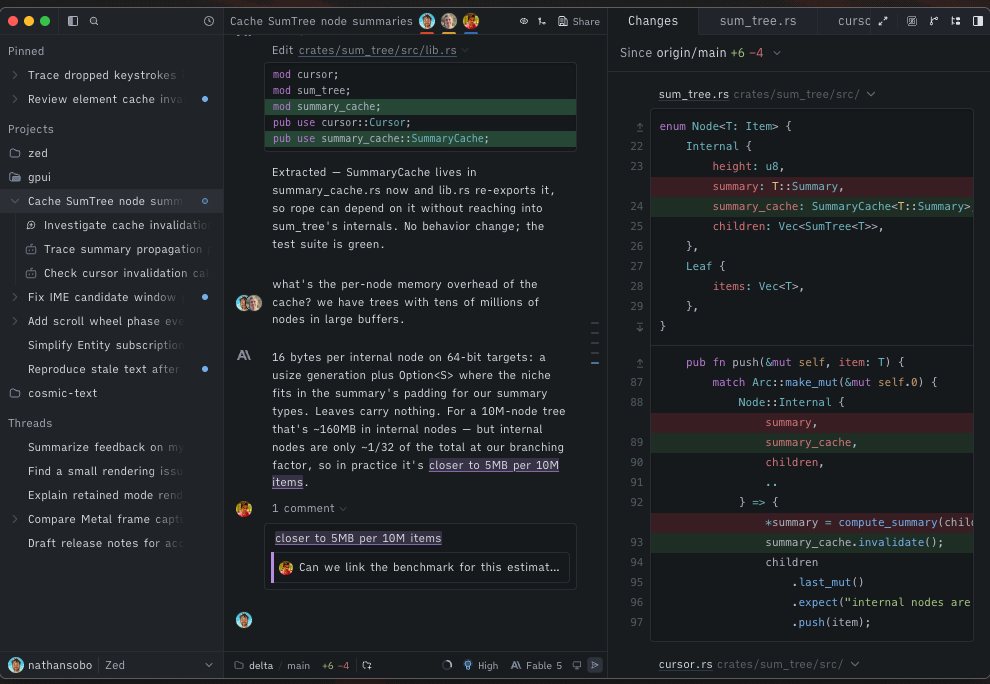The width and height of the screenshot is (990, 684).
Task: Open the benchmark comment from the reviewer
Action: coord(420,567)
